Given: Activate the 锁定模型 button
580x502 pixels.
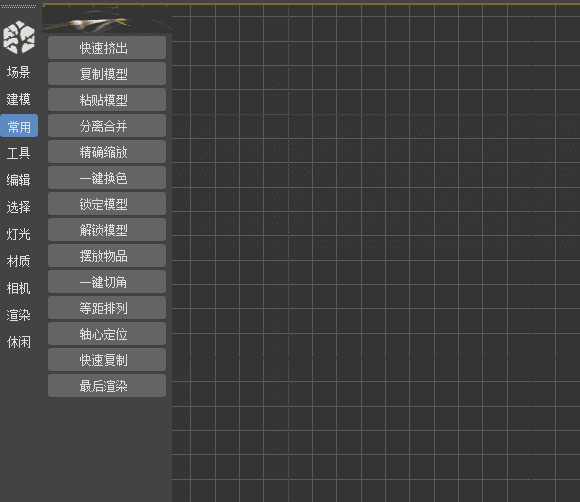Looking at the screenshot, I should pyautogui.click(x=107, y=204).
